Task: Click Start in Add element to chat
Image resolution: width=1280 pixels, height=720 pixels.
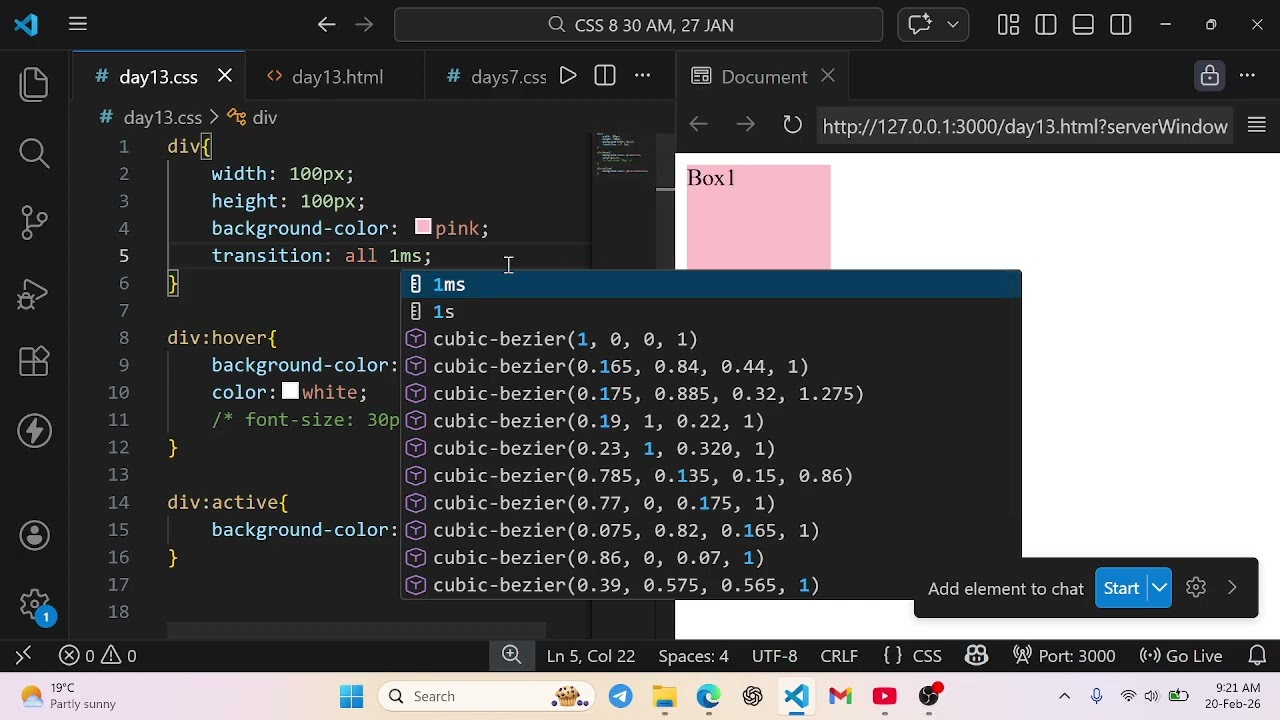Action: click(x=1121, y=589)
